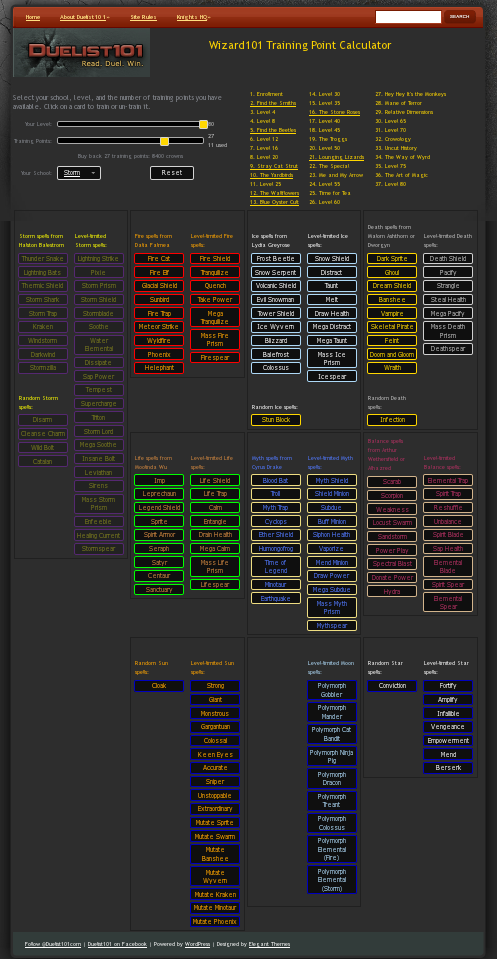Train the Colossal sun spell

[x=215, y=741]
